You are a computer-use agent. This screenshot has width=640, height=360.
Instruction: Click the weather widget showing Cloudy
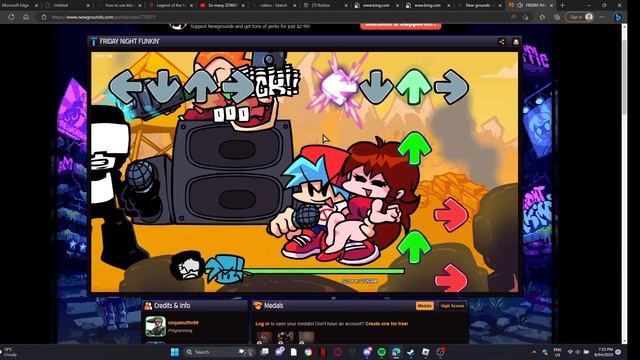click(9, 352)
